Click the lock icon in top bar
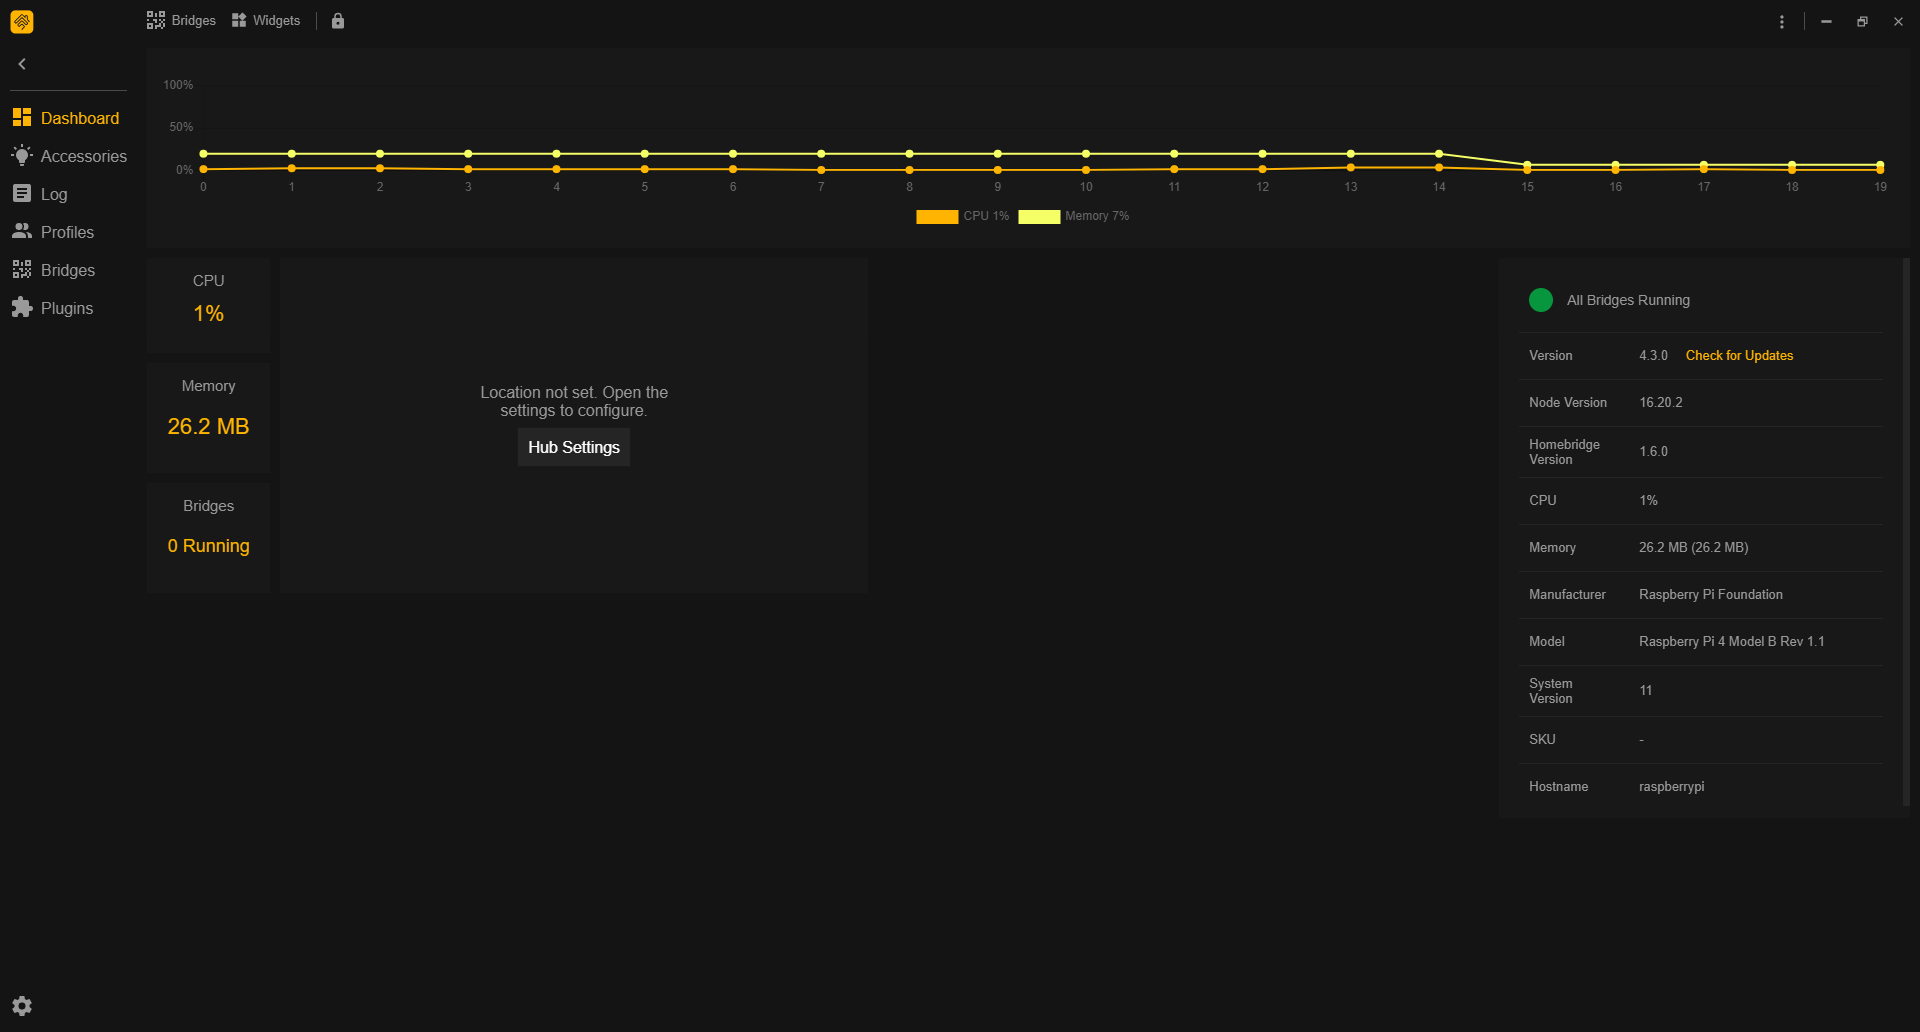Screen dimensions: 1920x1032 tap(338, 21)
